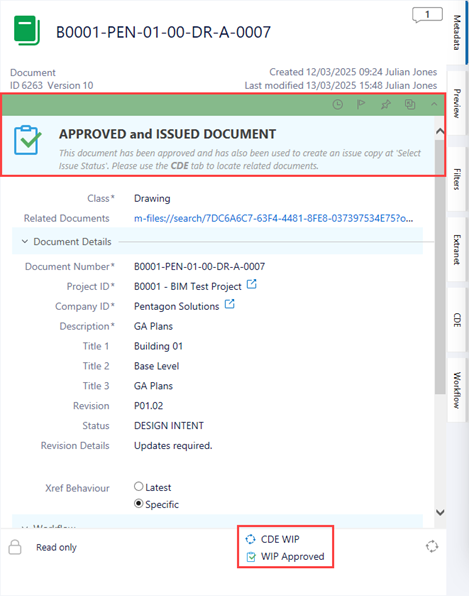Open Pentagon Solutions company in new window
Screen dimensions: 469x596
(x=230, y=304)
